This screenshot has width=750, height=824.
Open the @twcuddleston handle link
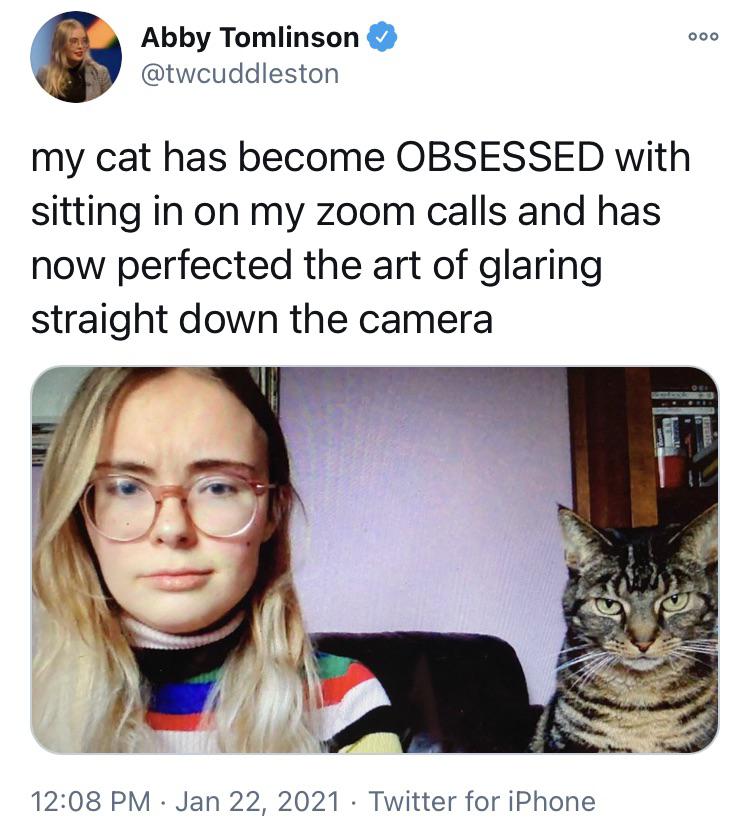pyautogui.click(x=240, y=74)
